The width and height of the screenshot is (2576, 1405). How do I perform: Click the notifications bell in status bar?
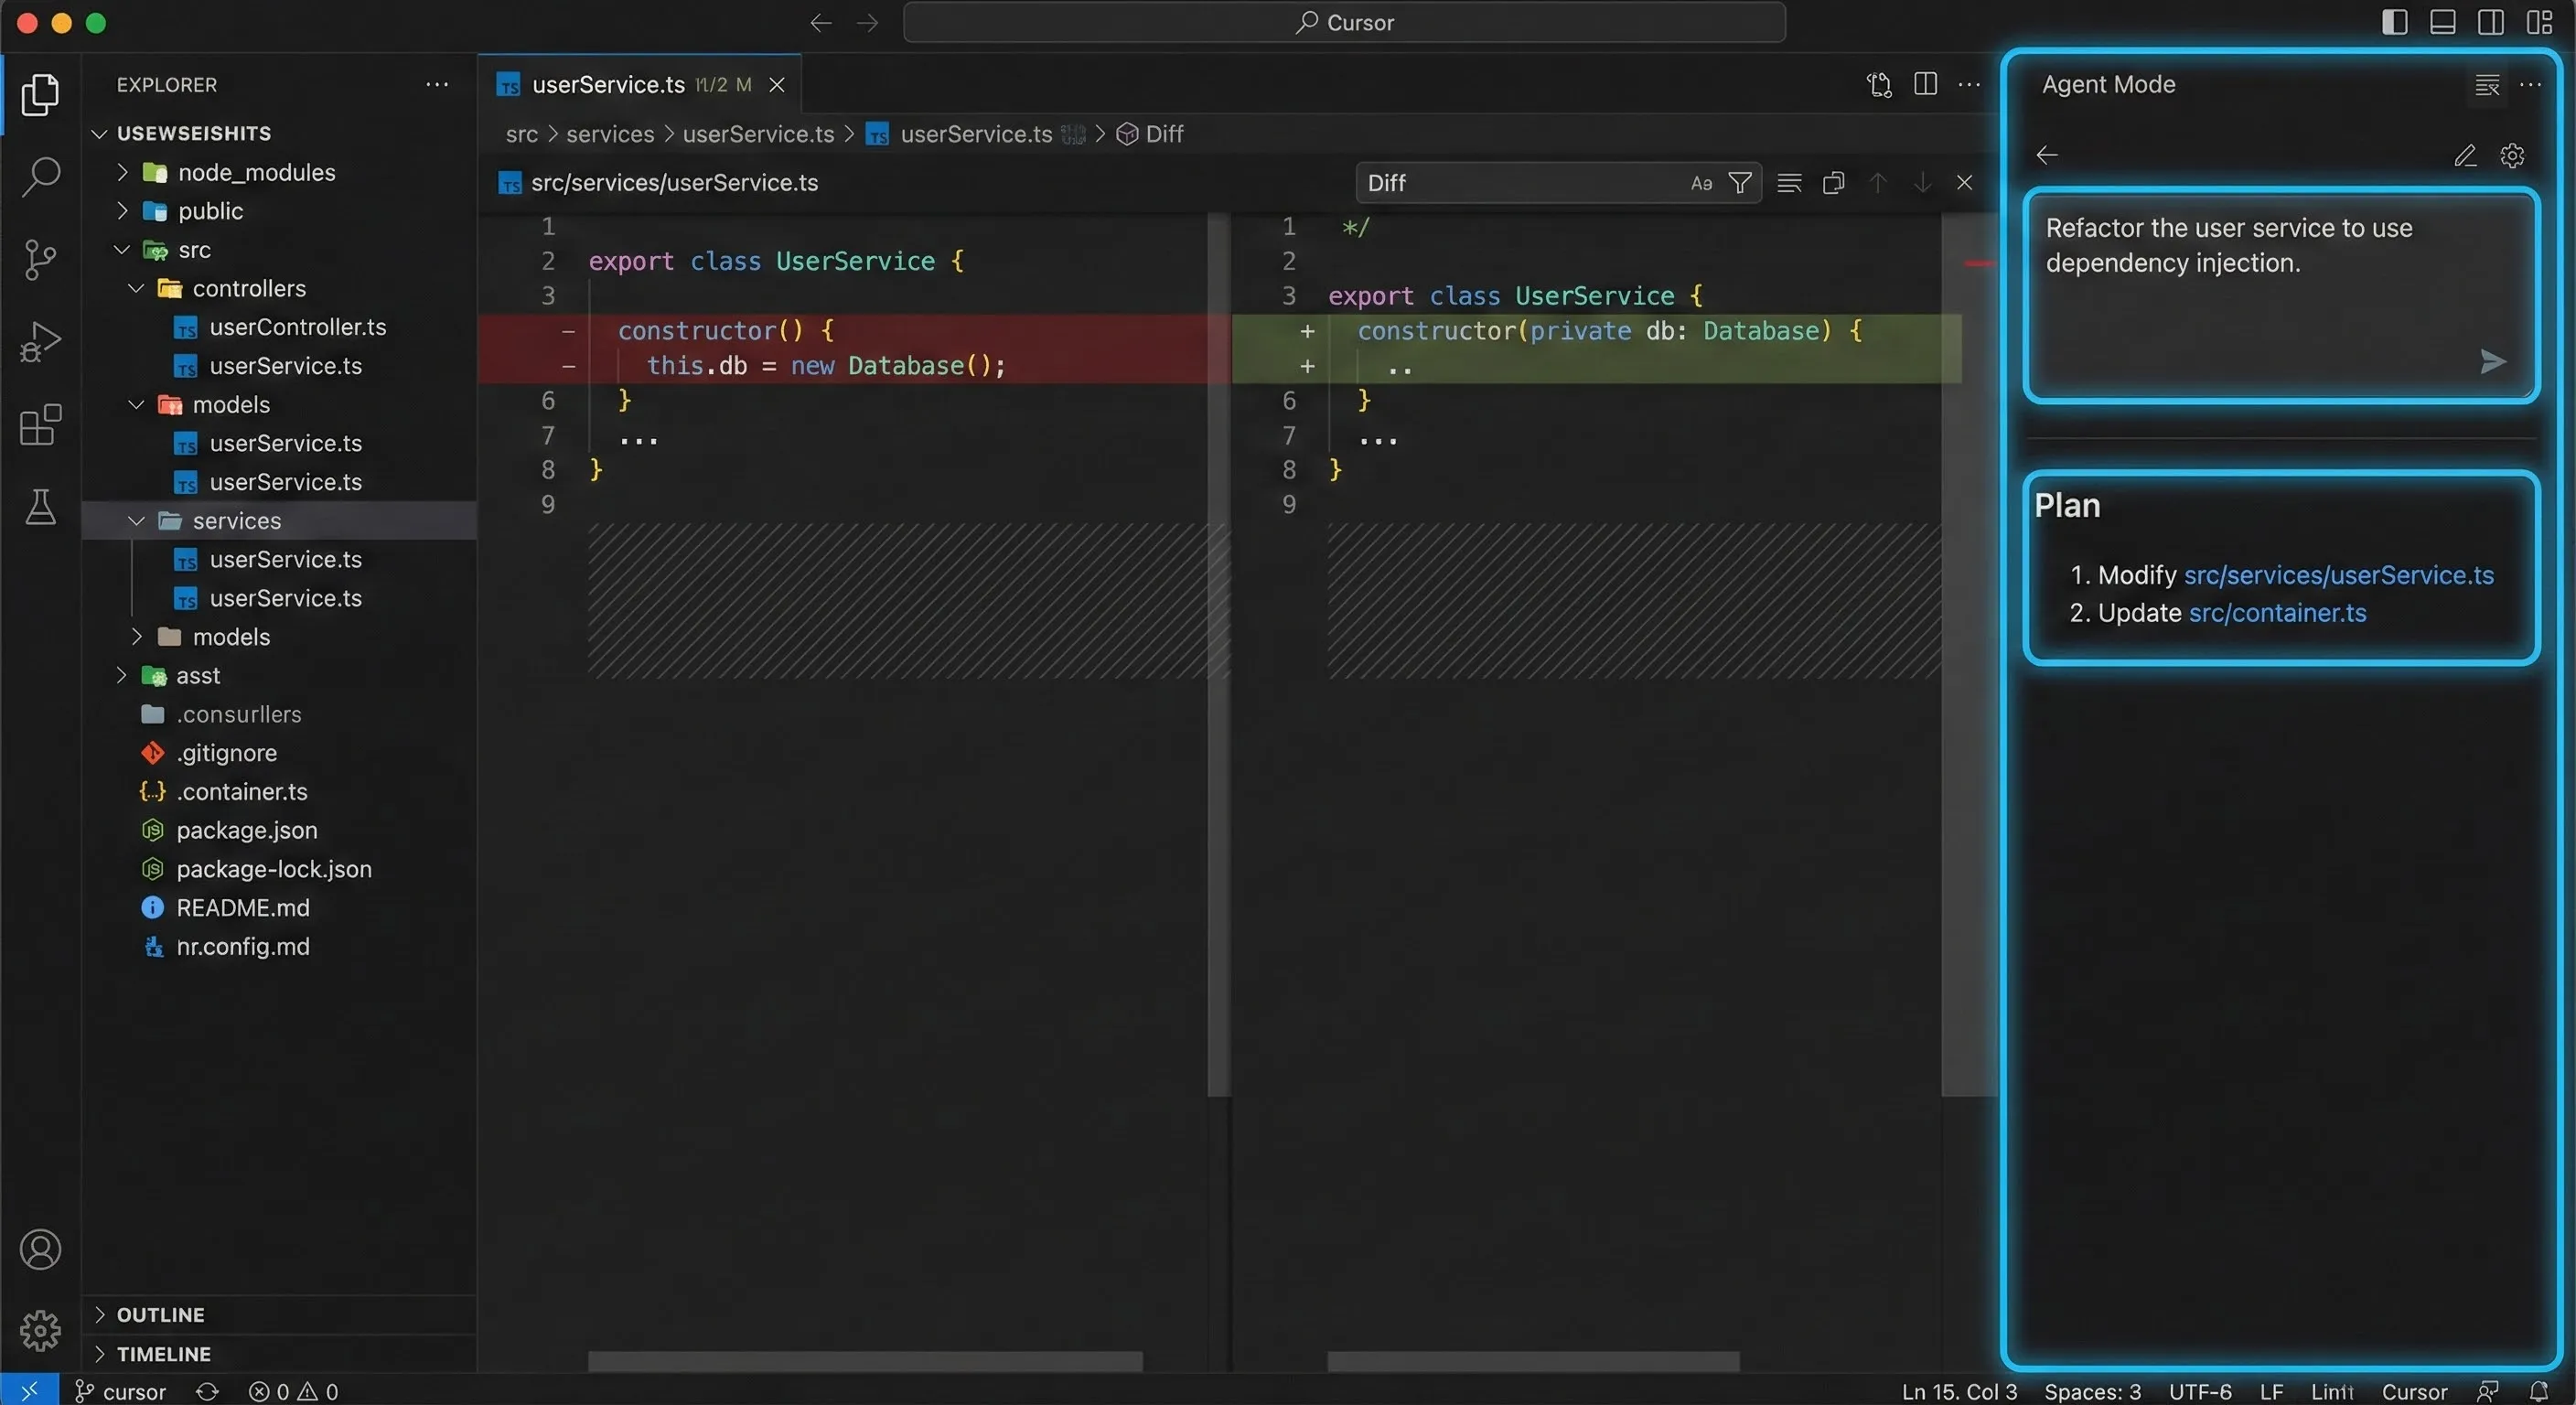tap(2541, 1391)
